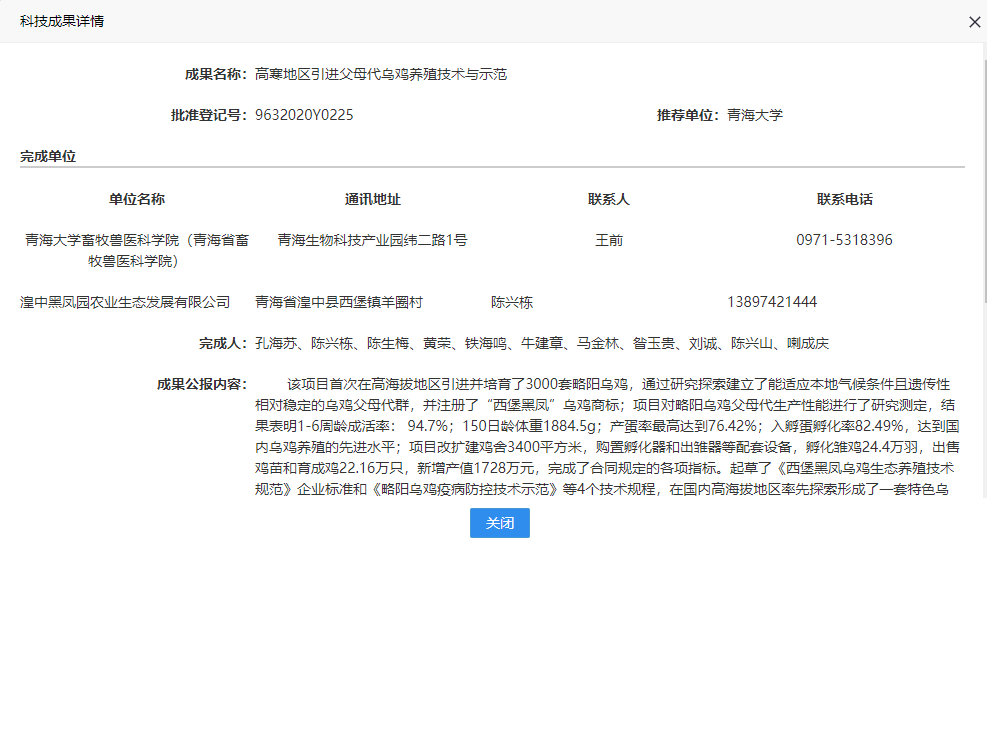Click the 联系人 column header
Viewport: 1000px width, 750px height.
608,199
